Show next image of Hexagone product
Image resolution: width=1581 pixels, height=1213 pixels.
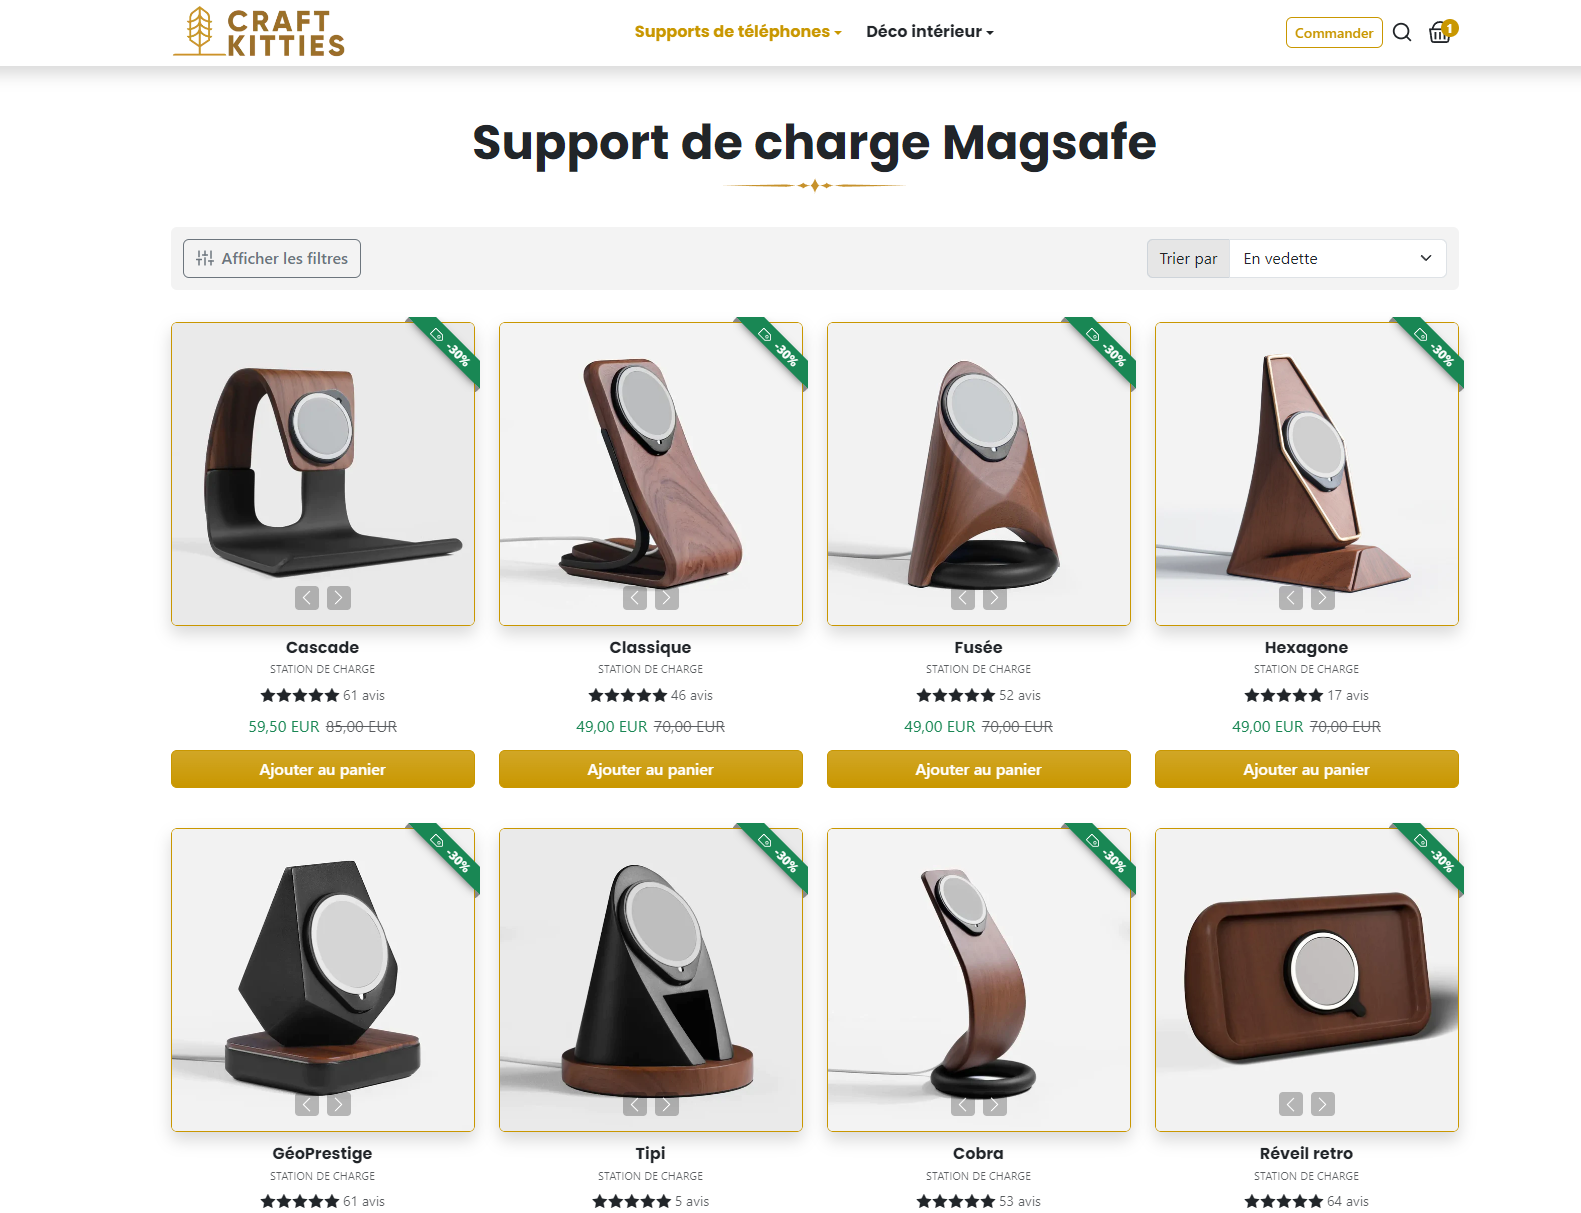(x=1323, y=598)
